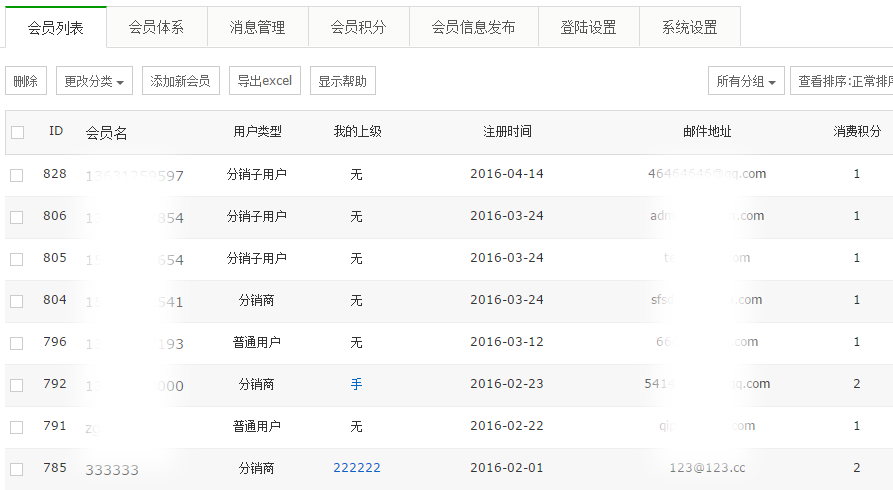Select checkbox for member ID 804
893x490 pixels.
[17, 301]
